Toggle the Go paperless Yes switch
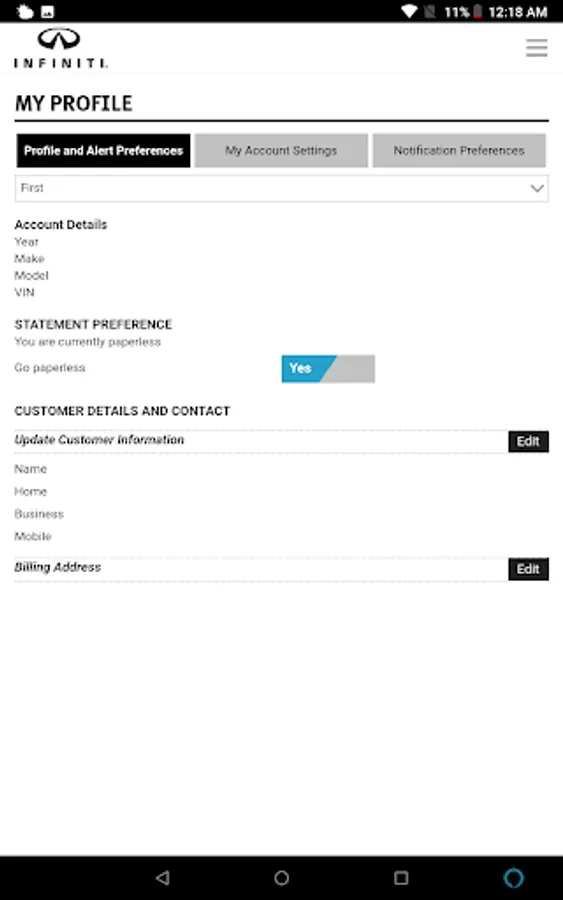The height and width of the screenshot is (900, 563). click(x=328, y=368)
